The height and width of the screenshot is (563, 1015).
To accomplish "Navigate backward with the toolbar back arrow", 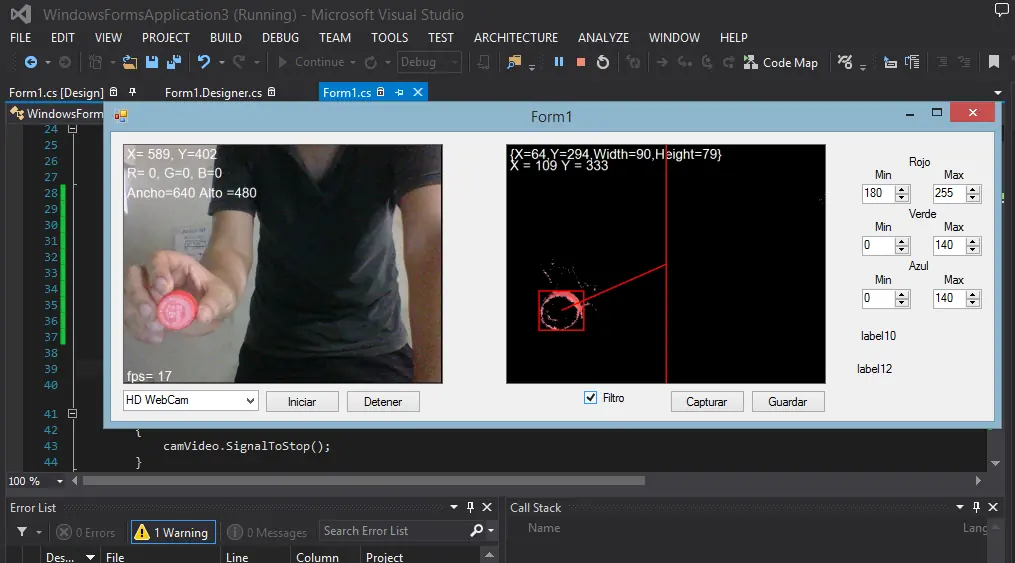I will click(x=30, y=62).
